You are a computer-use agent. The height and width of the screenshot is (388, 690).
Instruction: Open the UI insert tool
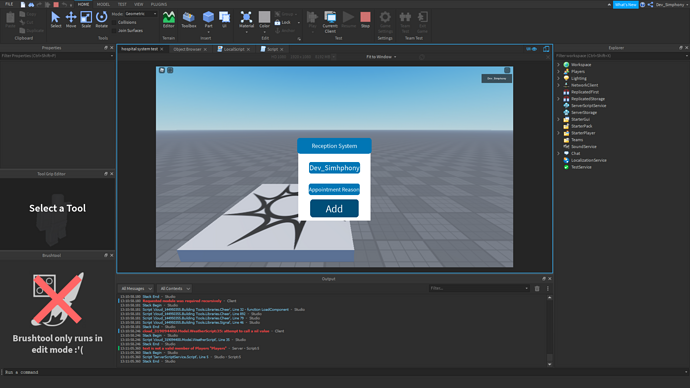pos(224,19)
